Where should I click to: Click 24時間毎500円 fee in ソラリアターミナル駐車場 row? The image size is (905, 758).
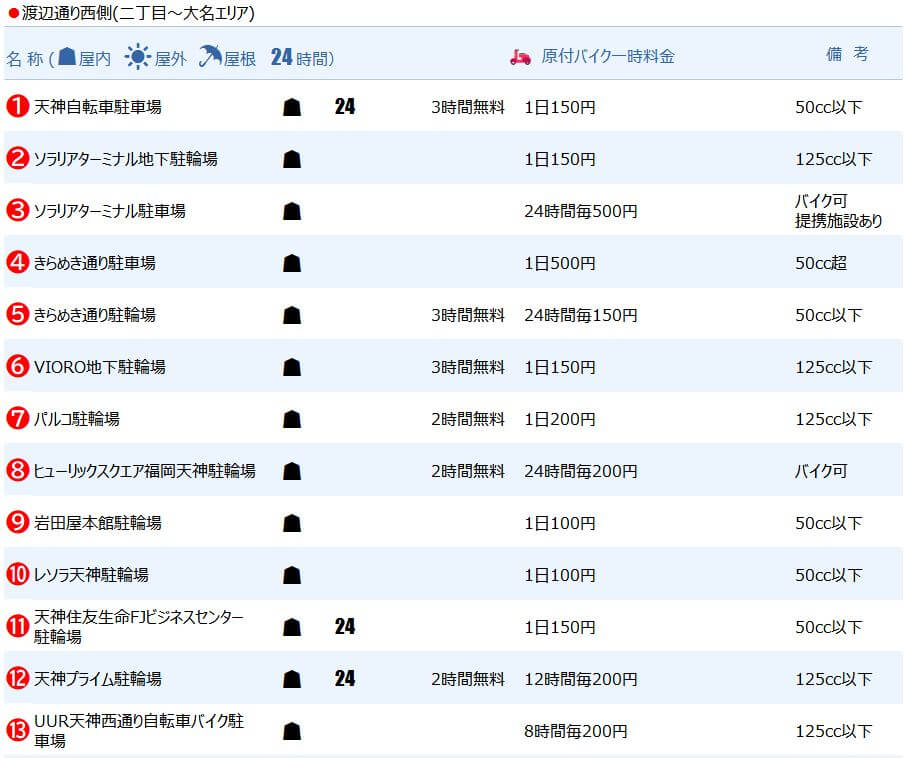click(x=581, y=211)
